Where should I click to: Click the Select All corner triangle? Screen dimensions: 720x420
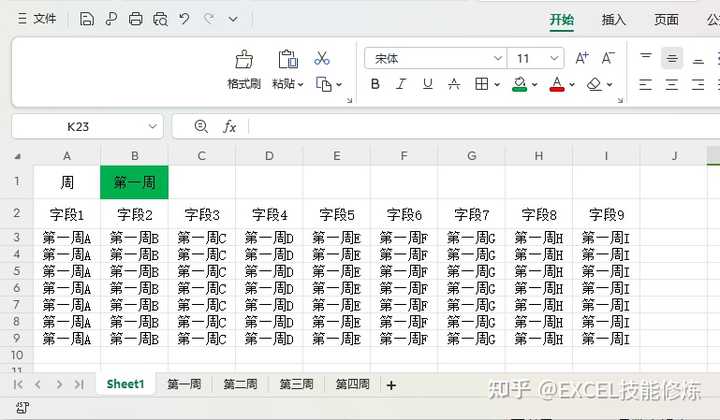point(17,157)
